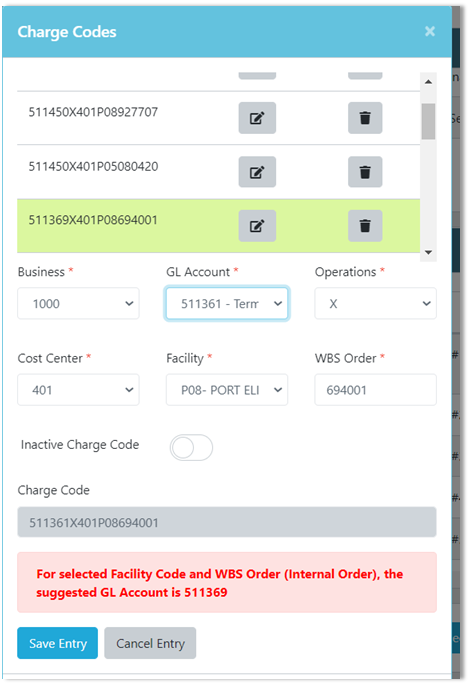Select the 511450X401P05080420 row text
Viewport: 471px width, 686px height.
tap(93, 166)
